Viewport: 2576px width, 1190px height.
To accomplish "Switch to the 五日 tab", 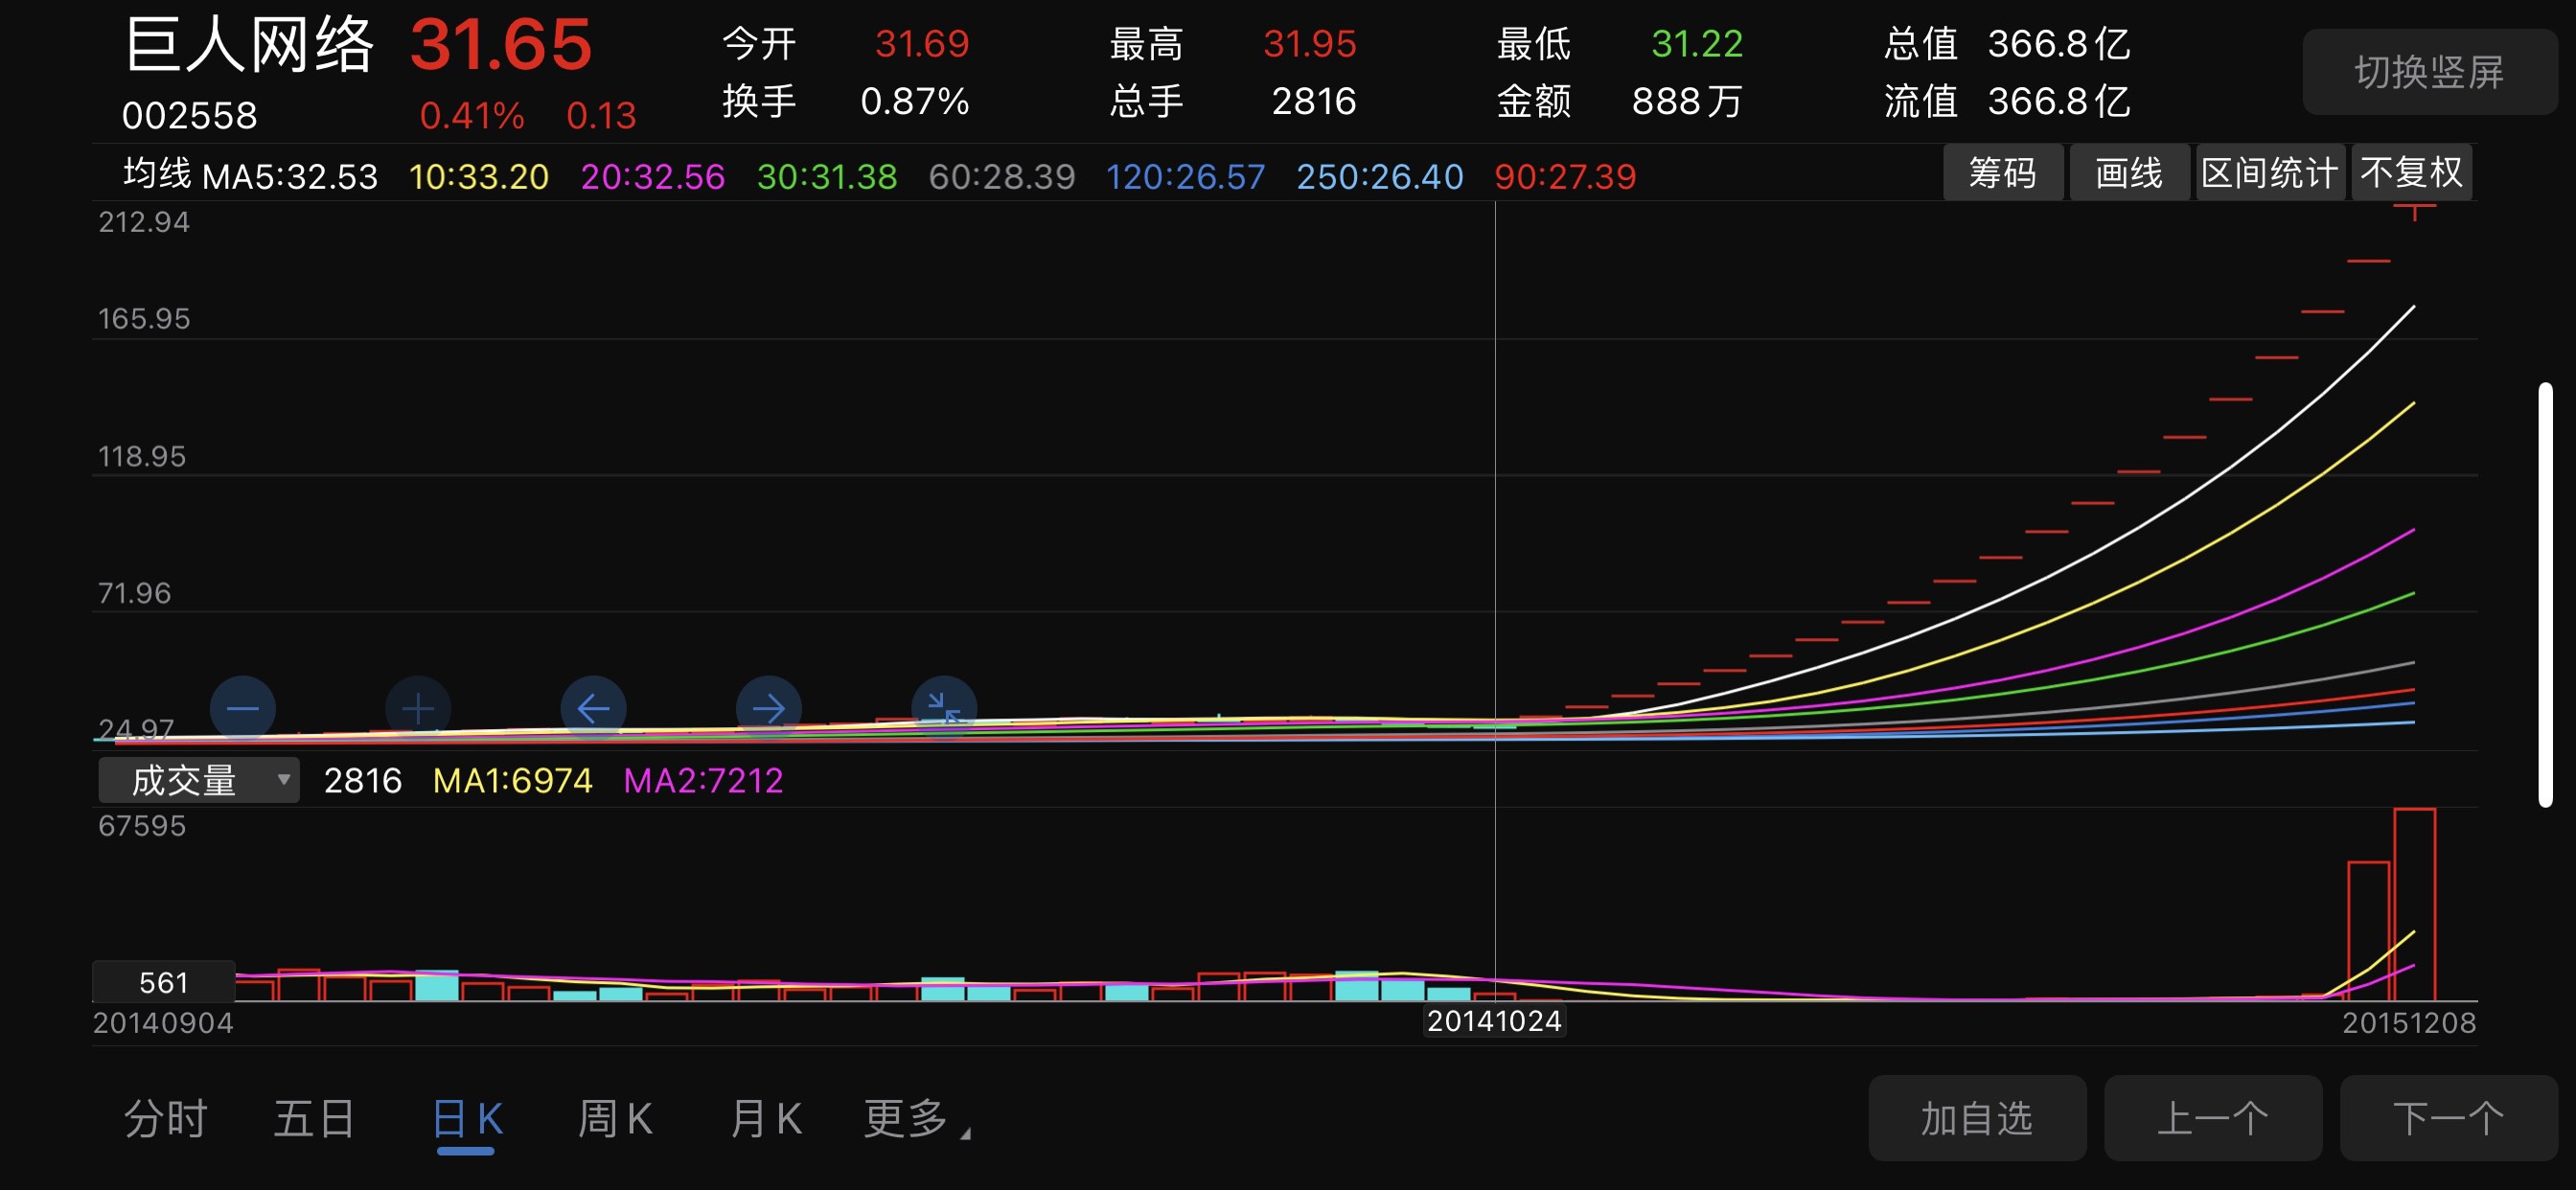I will [x=315, y=1119].
